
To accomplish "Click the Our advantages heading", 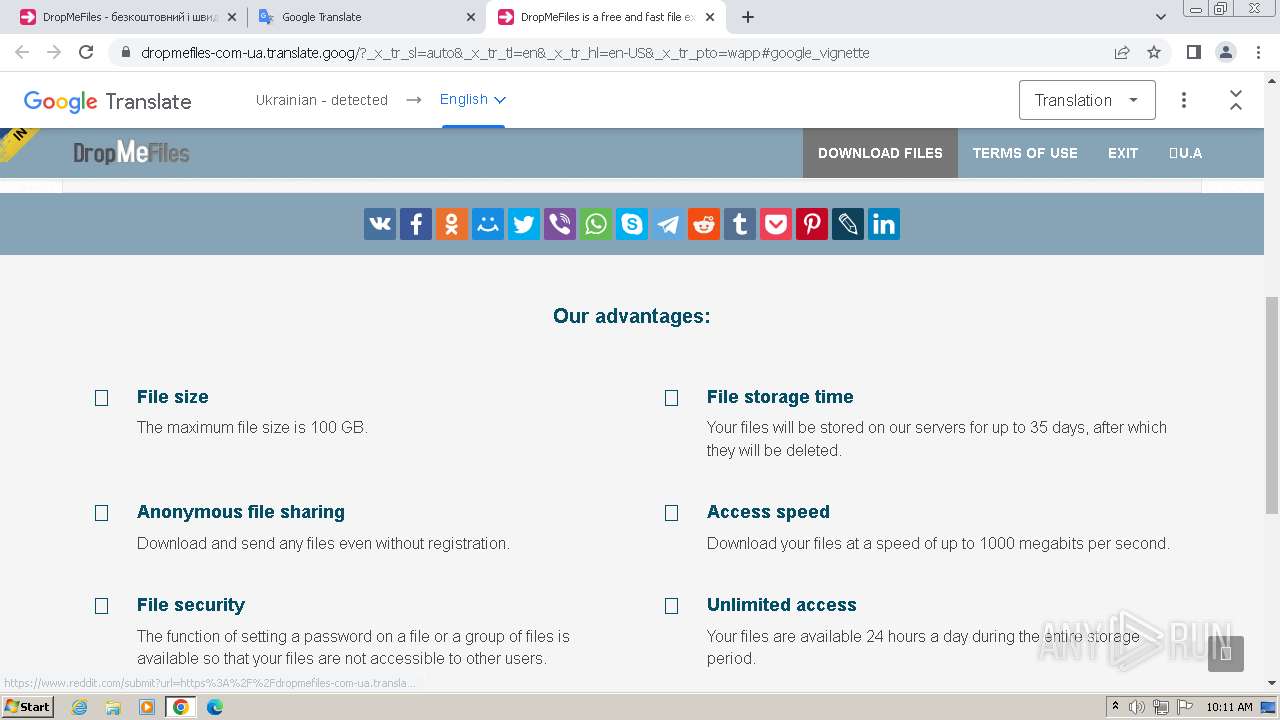I will (632, 316).
